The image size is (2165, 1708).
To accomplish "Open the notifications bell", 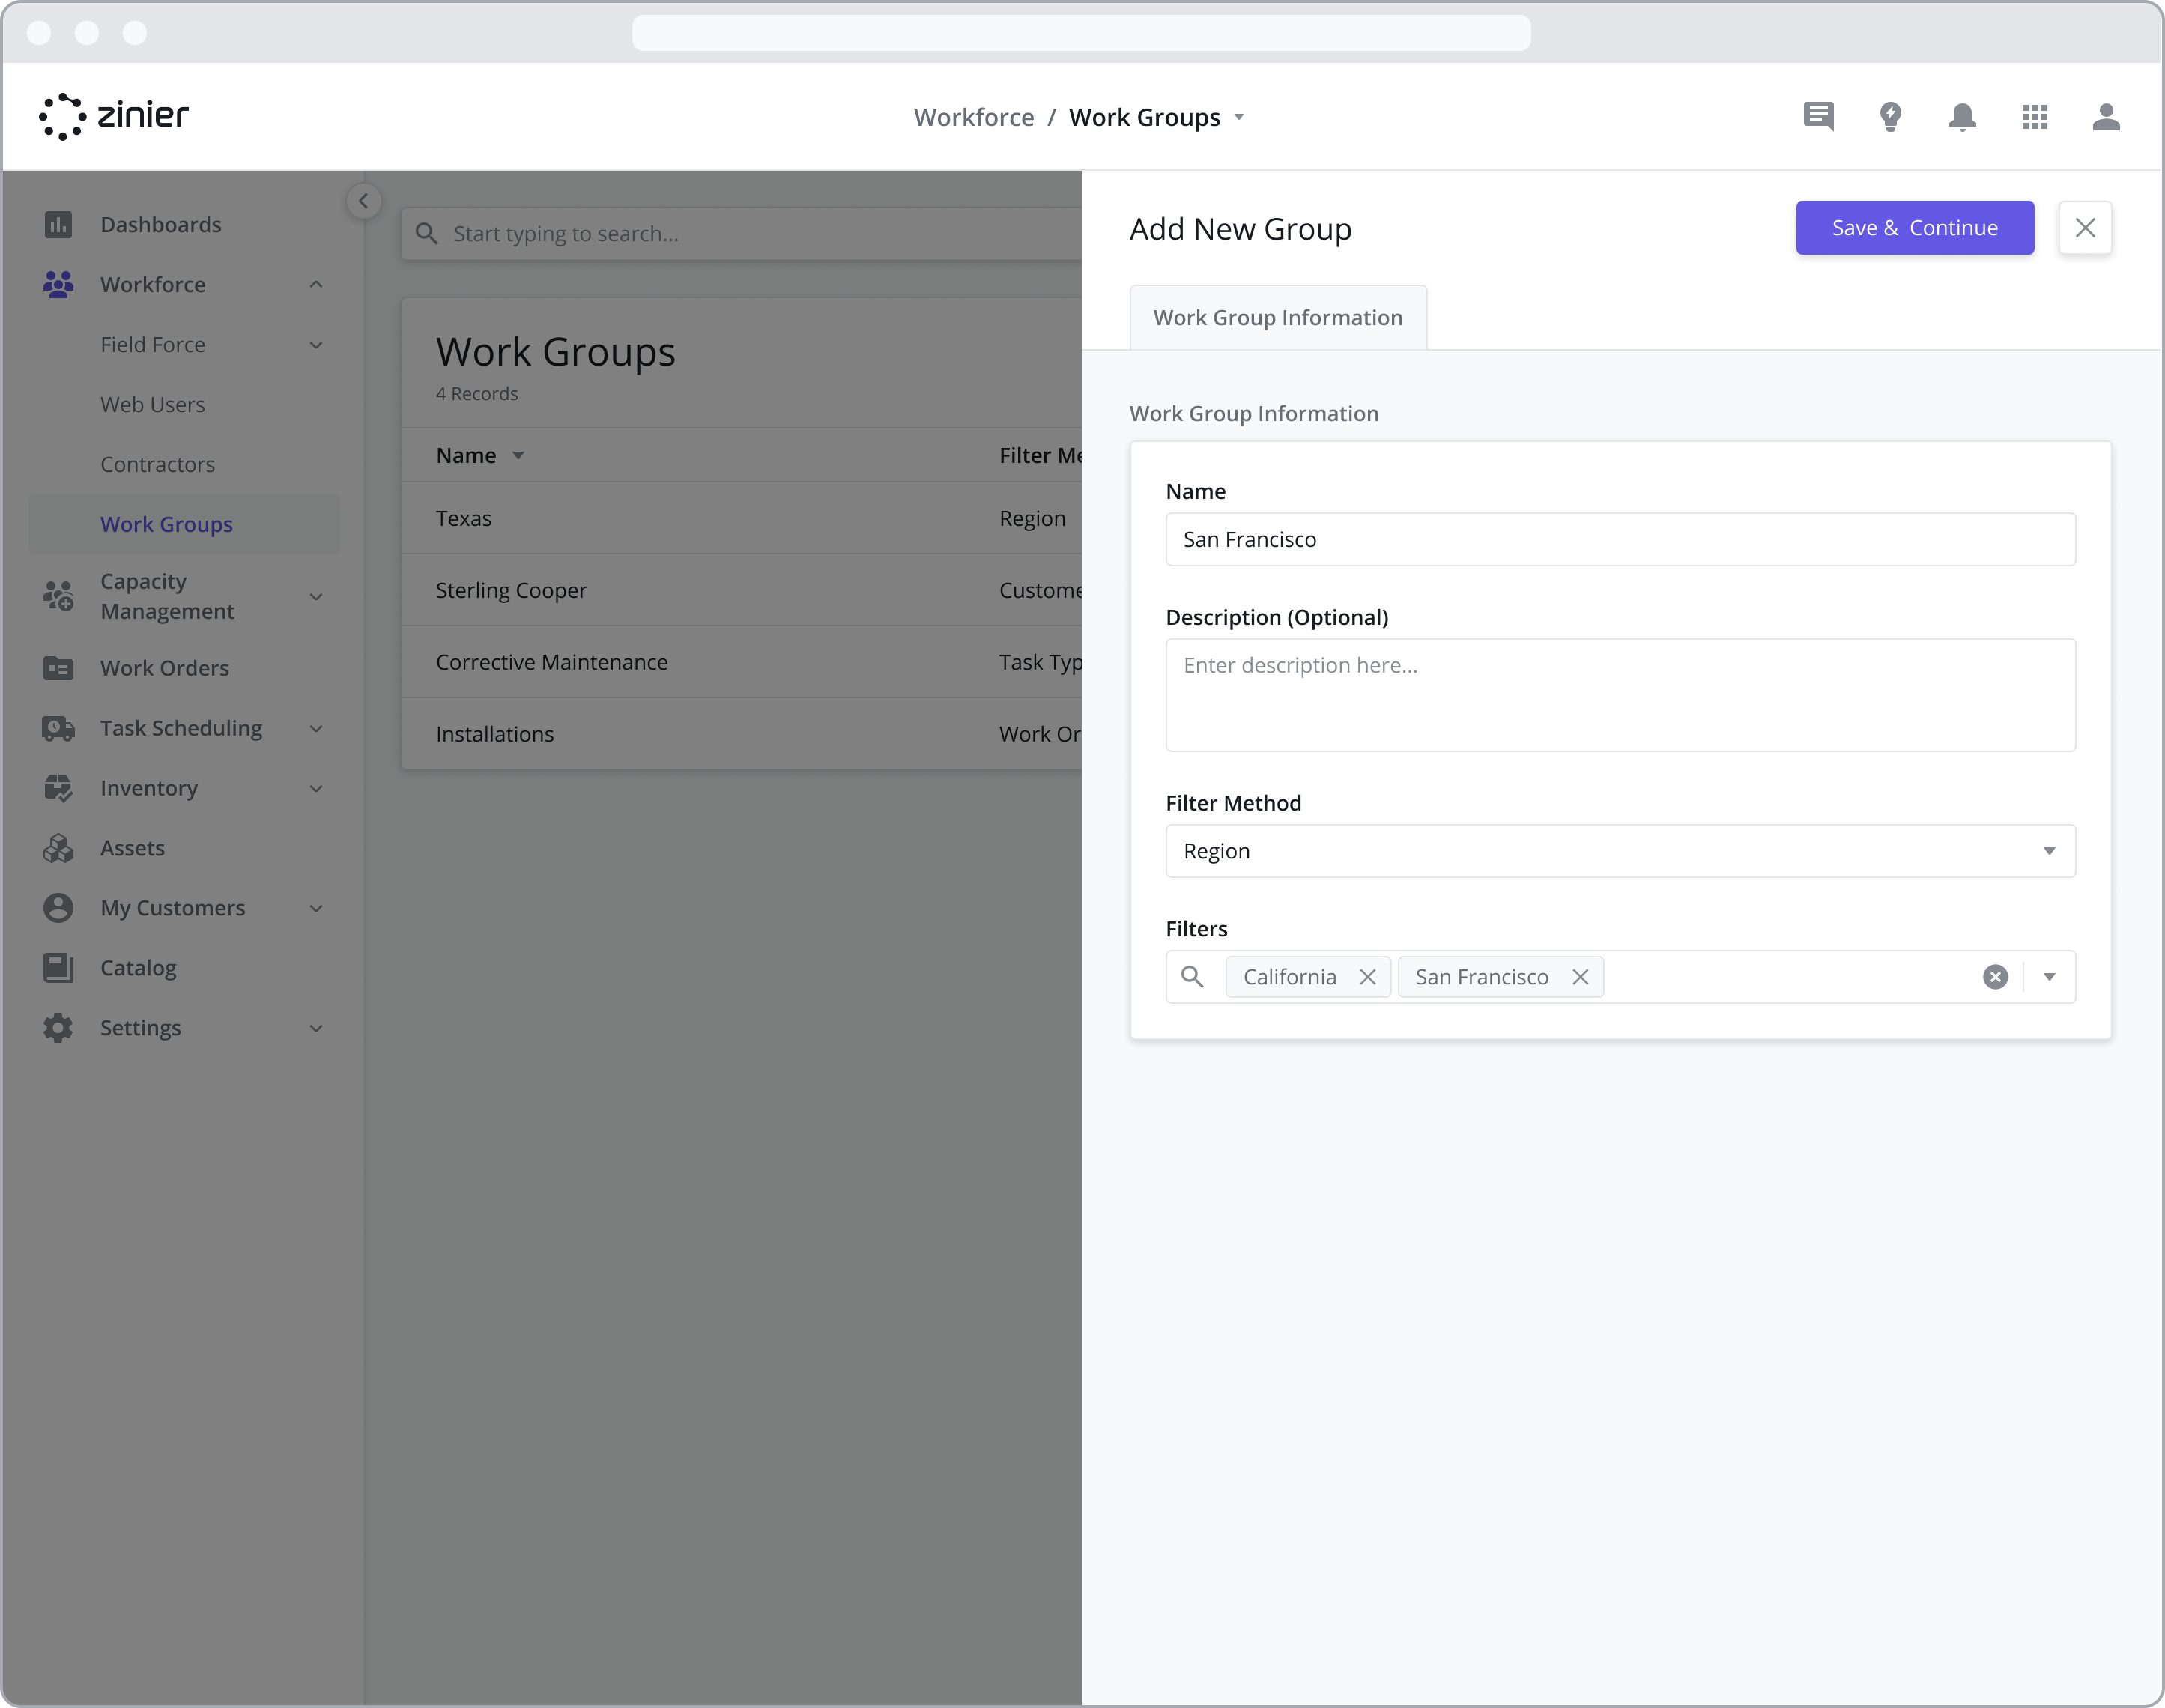I will point(1962,117).
